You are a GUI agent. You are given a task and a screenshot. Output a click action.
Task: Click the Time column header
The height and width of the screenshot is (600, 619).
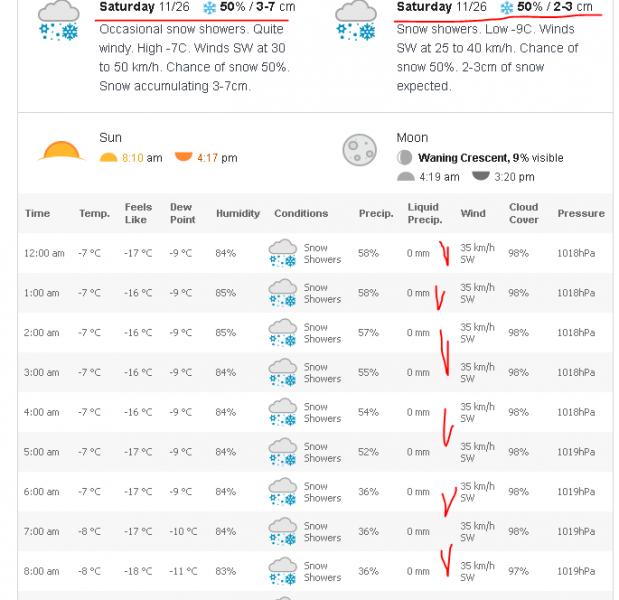point(37,213)
